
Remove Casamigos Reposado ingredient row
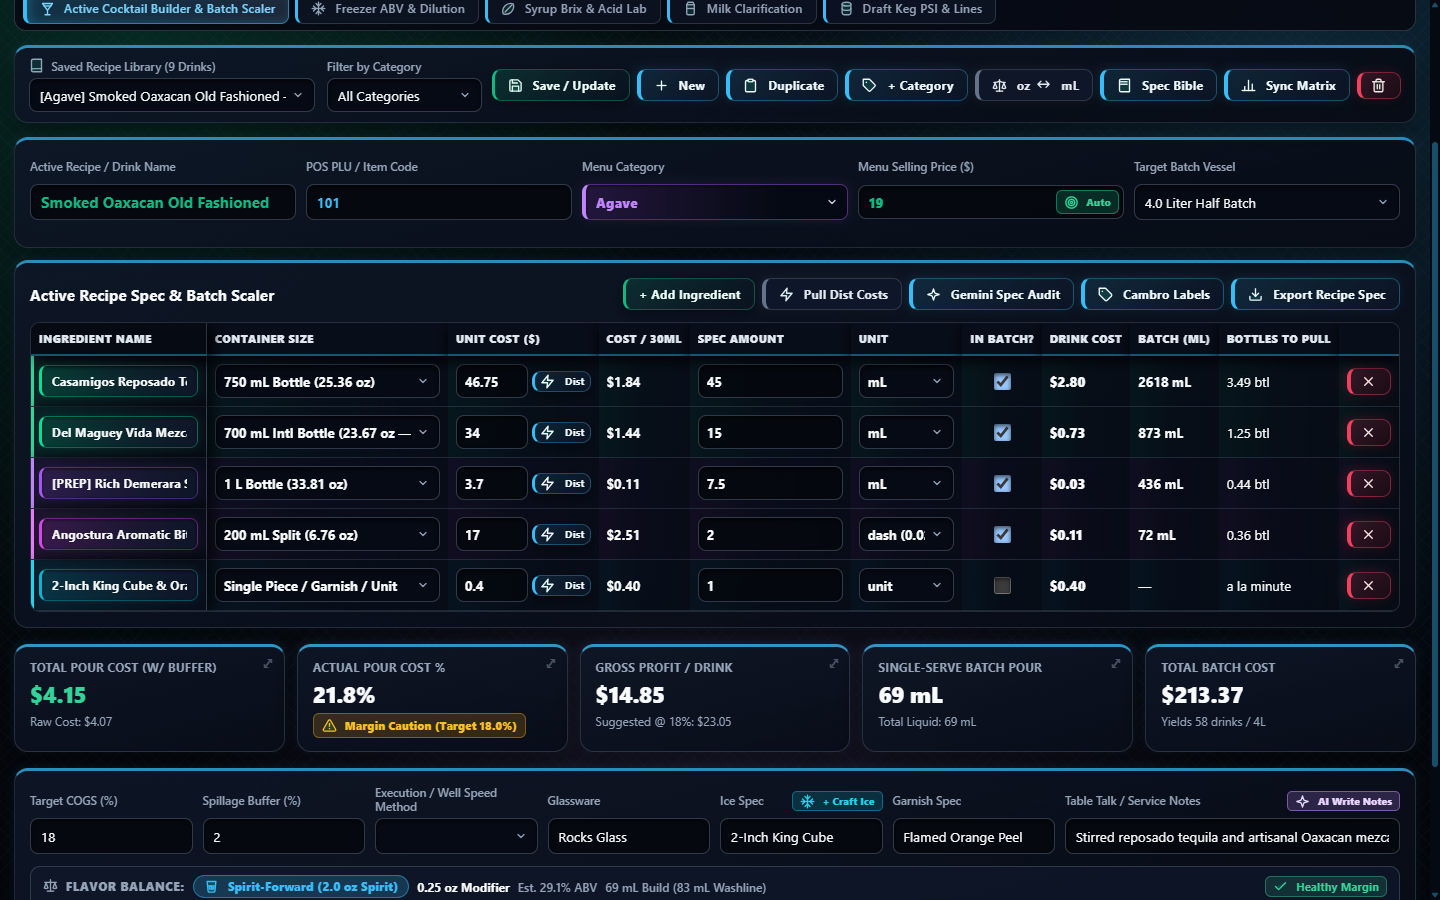click(x=1369, y=382)
